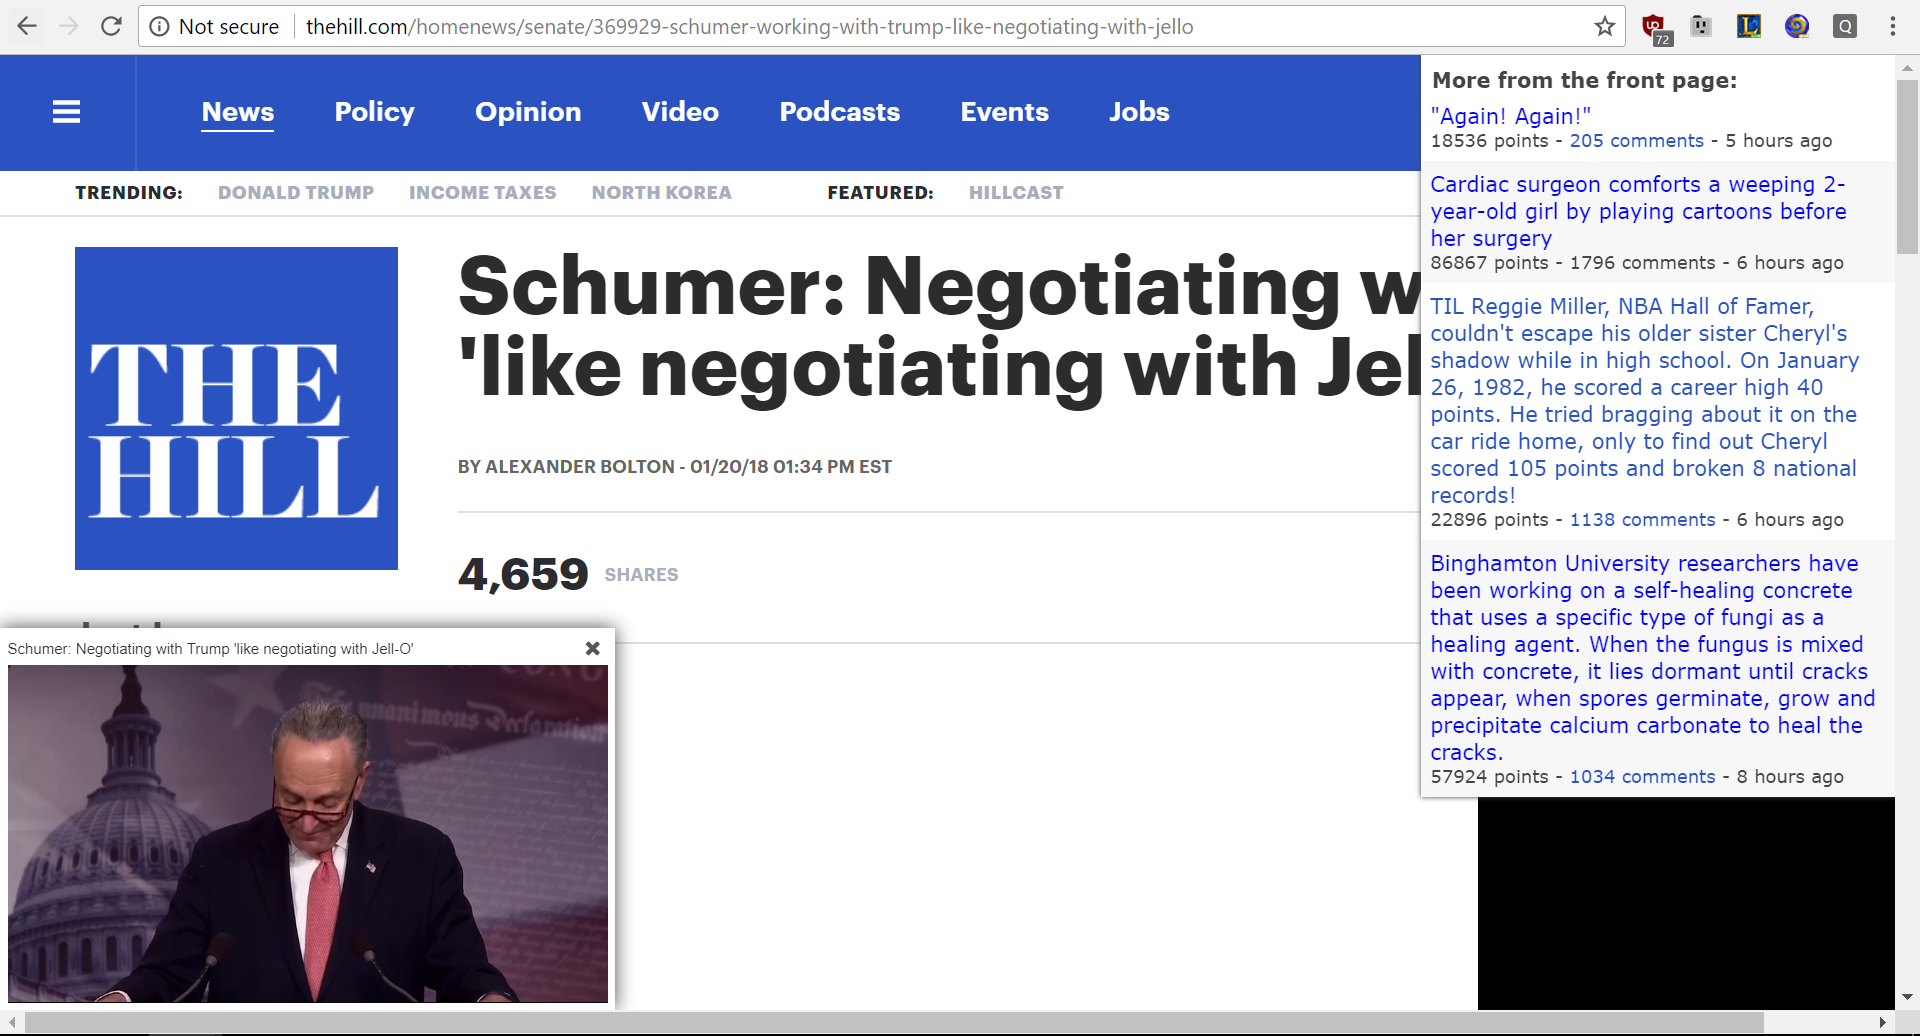Viewport: 1920px width, 1036px height.
Task: Close the floating Schumer video popup
Action: click(x=593, y=648)
